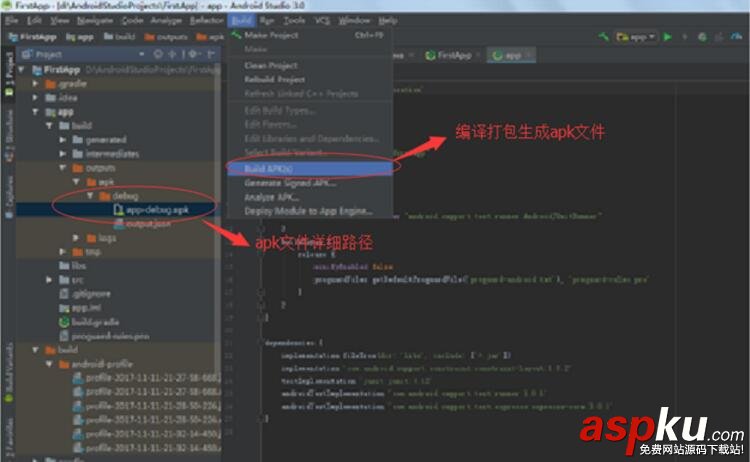The width and height of the screenshot is (750, 462).
Task: Click the hide Project panel icon
Action: coord(210,55)
